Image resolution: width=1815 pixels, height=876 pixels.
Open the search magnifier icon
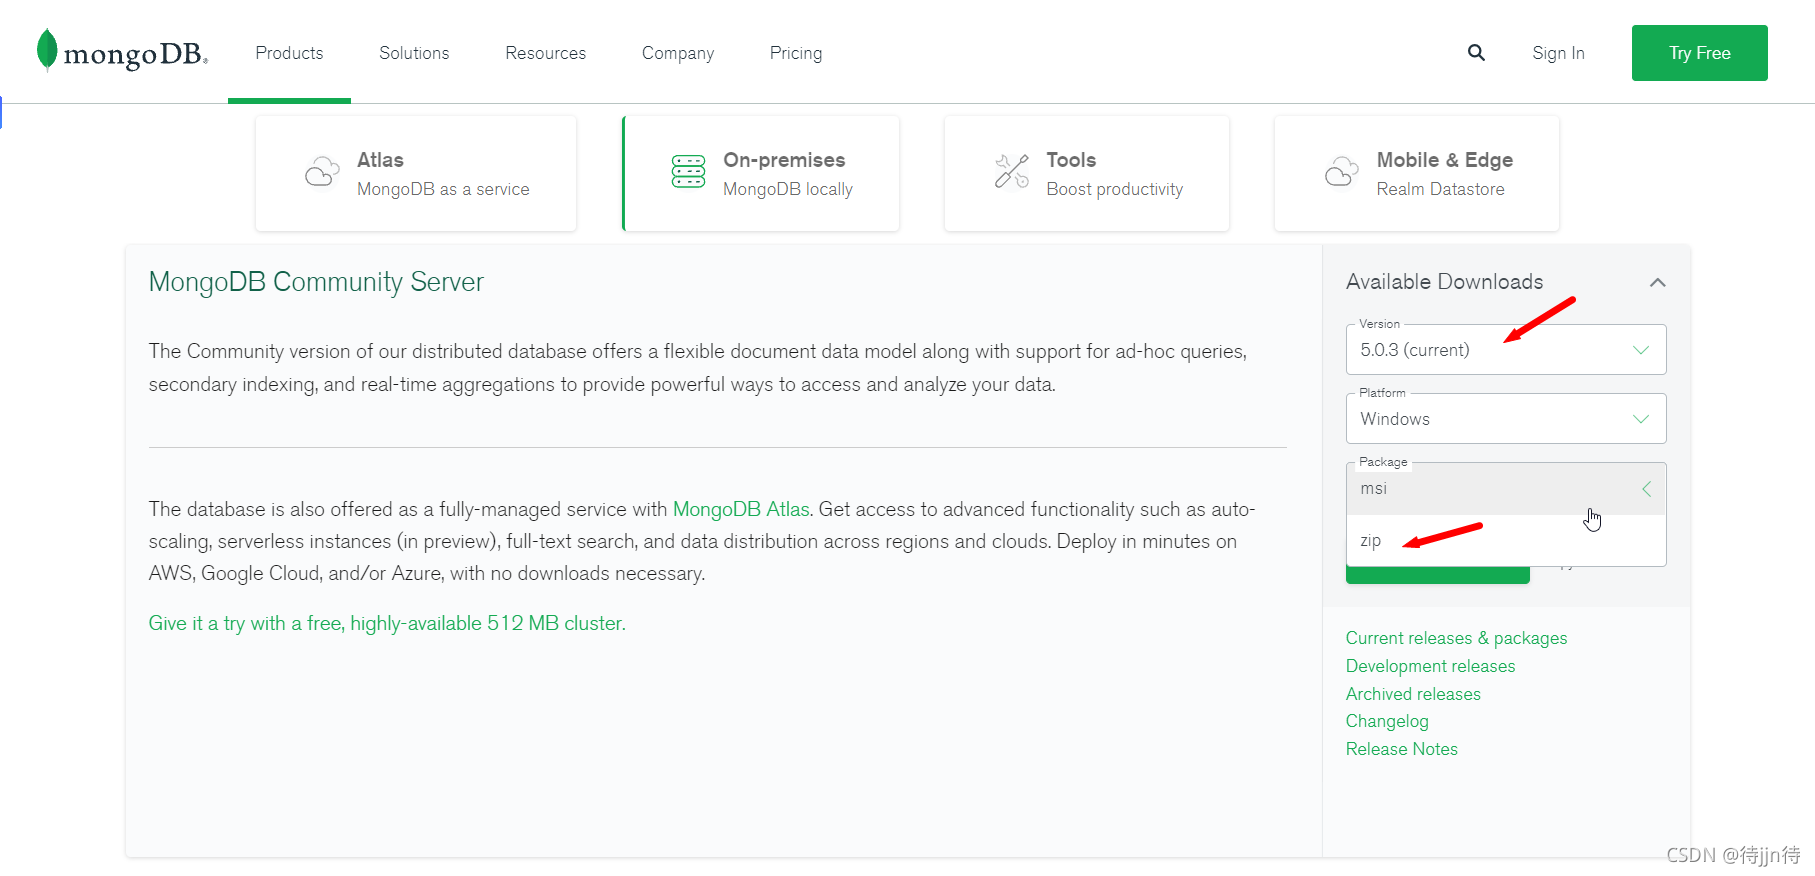coord(1476,53)
